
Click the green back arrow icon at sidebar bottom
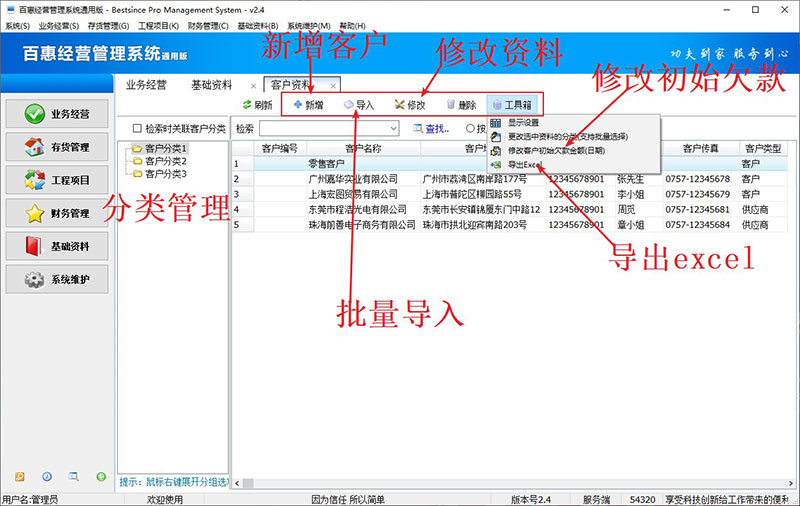coord(101,476)
